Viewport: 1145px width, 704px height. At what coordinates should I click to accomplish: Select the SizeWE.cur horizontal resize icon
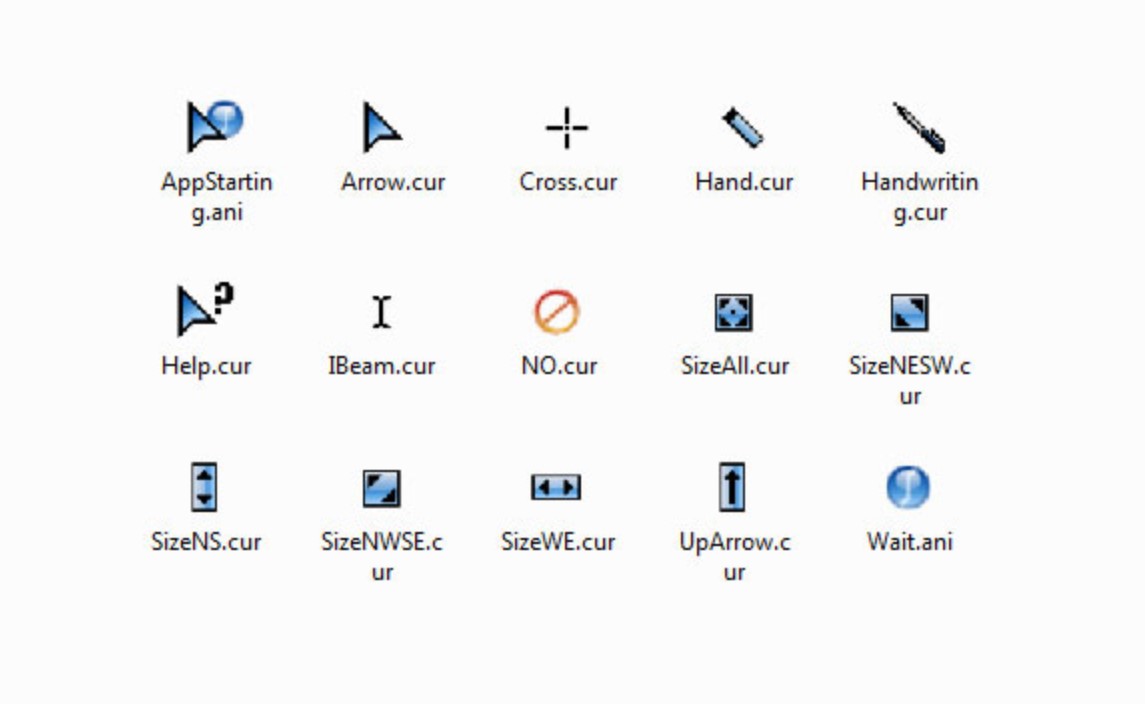(x=556, y=487)
